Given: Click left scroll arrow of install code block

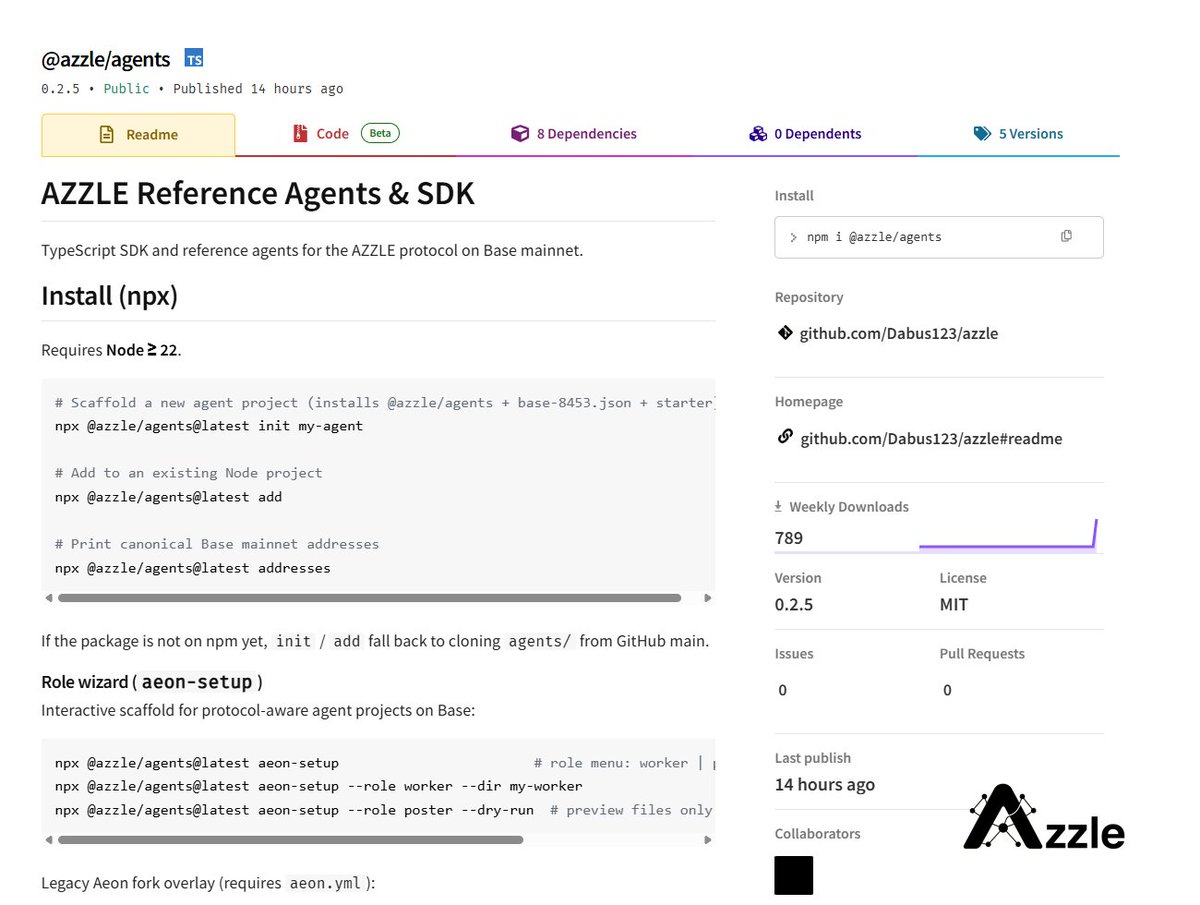Looking at the screenshot, I should pyautogui.click(x=48, y=598).
